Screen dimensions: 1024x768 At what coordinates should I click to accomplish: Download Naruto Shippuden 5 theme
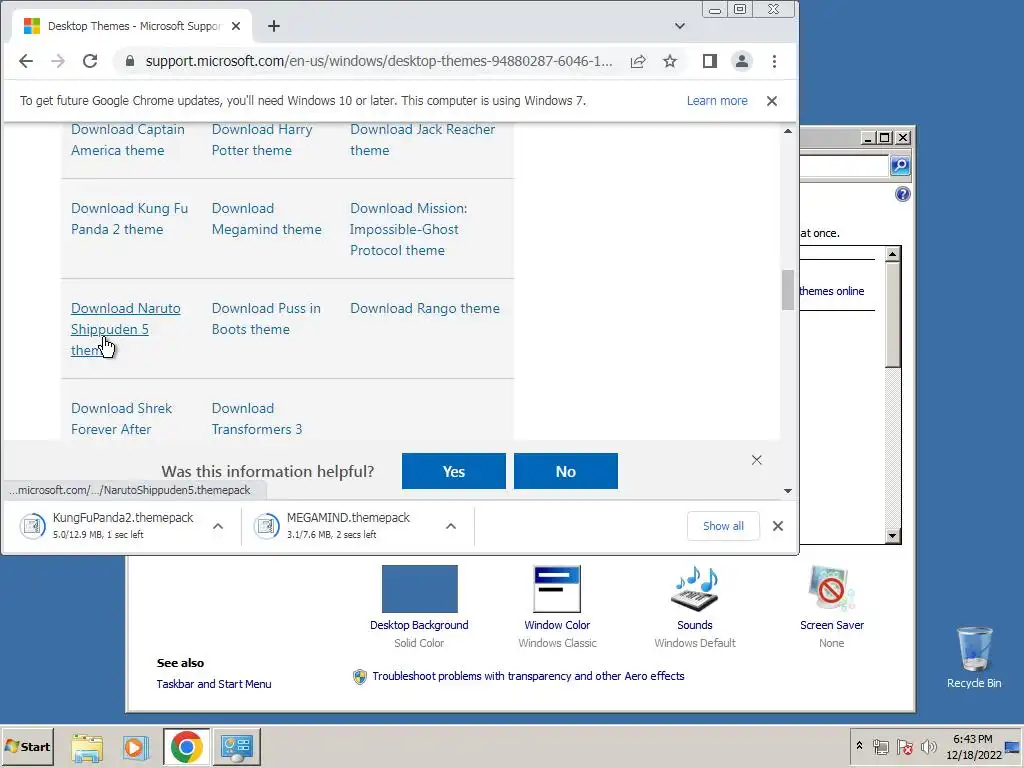coord(125,329)
